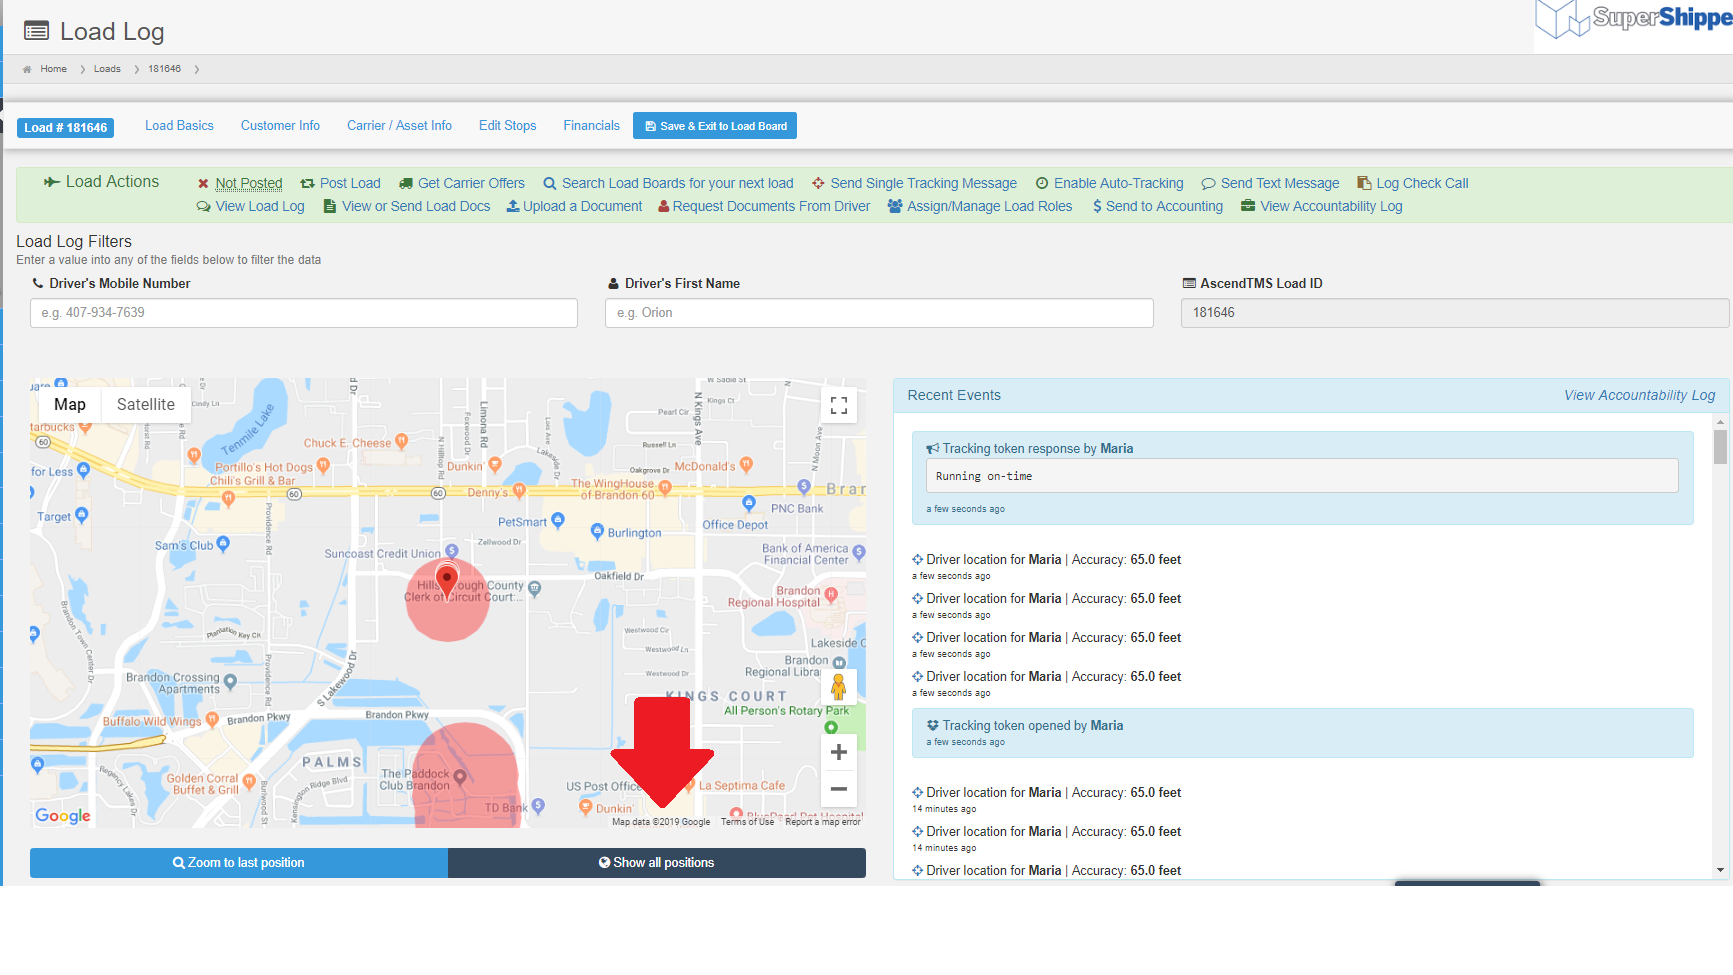Switch the map to Map view
Screen dimensions: 1733x975
point(70,404)
